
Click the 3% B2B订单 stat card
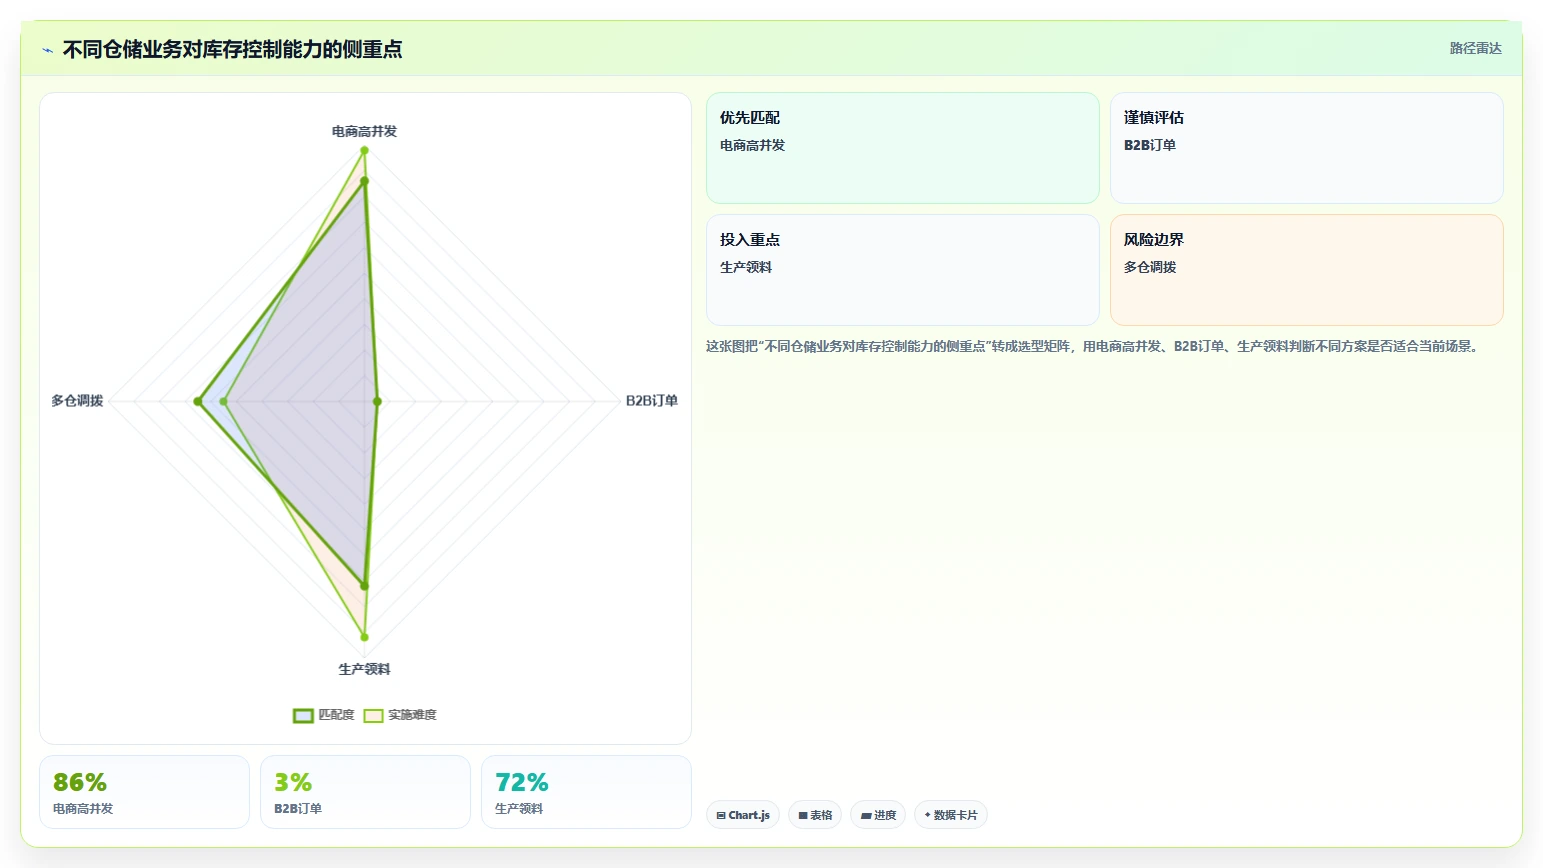[x=365, y=792]
